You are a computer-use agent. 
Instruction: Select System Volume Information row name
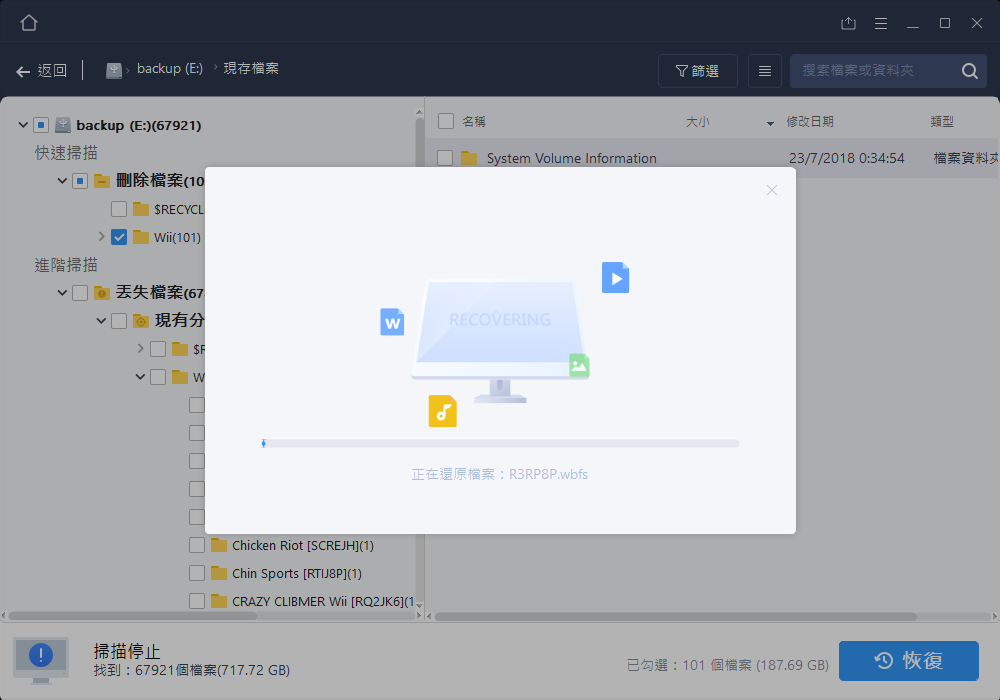[571, 158]
